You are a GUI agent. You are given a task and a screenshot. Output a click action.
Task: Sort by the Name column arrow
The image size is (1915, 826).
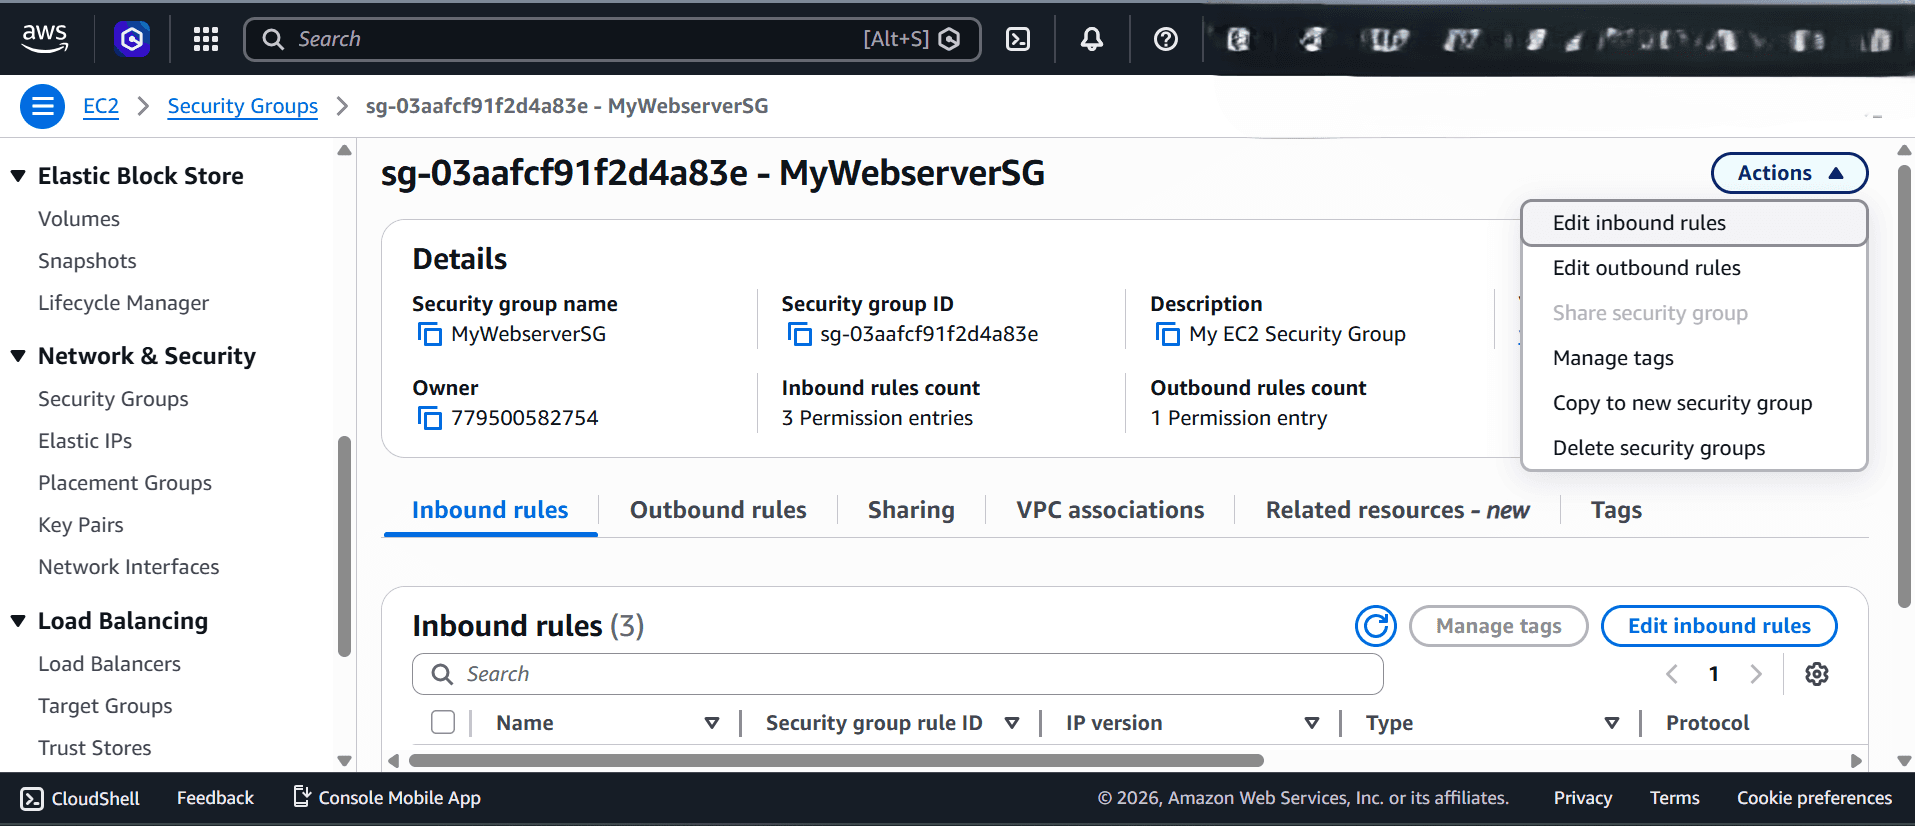[x=712, y=723]
